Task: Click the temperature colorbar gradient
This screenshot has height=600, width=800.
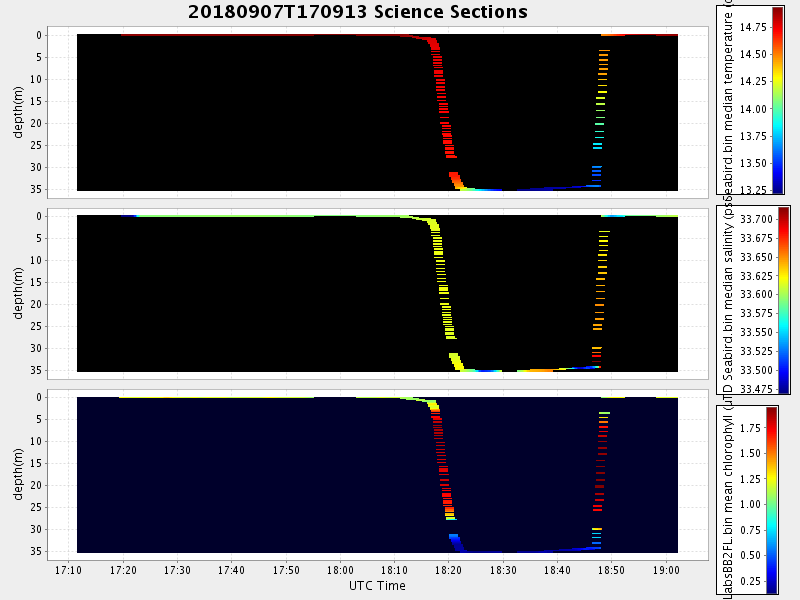Action: coord(777,99)
